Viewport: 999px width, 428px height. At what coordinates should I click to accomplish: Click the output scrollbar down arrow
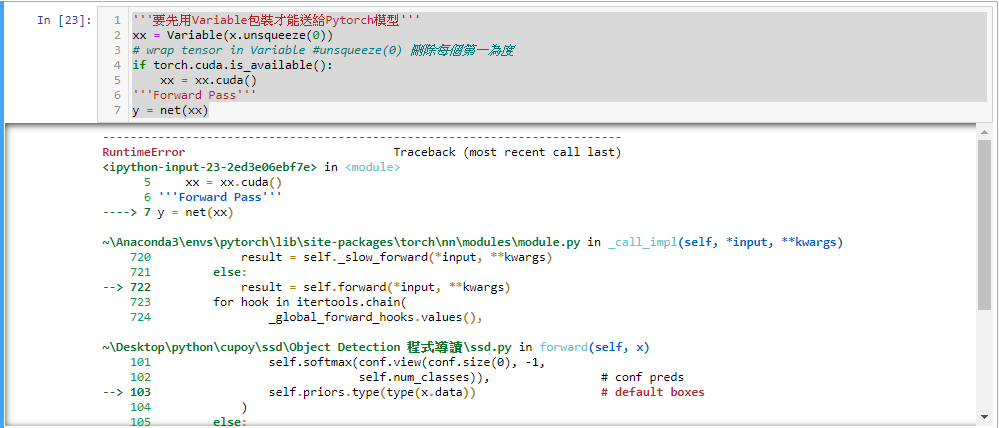pyautogui.click(x=984, y=415)
